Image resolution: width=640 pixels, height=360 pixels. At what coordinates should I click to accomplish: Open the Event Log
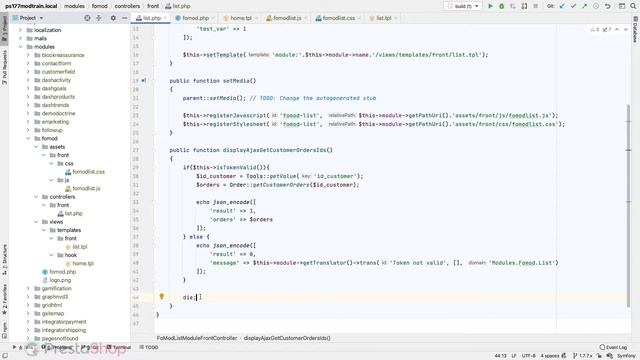[613, 347]
